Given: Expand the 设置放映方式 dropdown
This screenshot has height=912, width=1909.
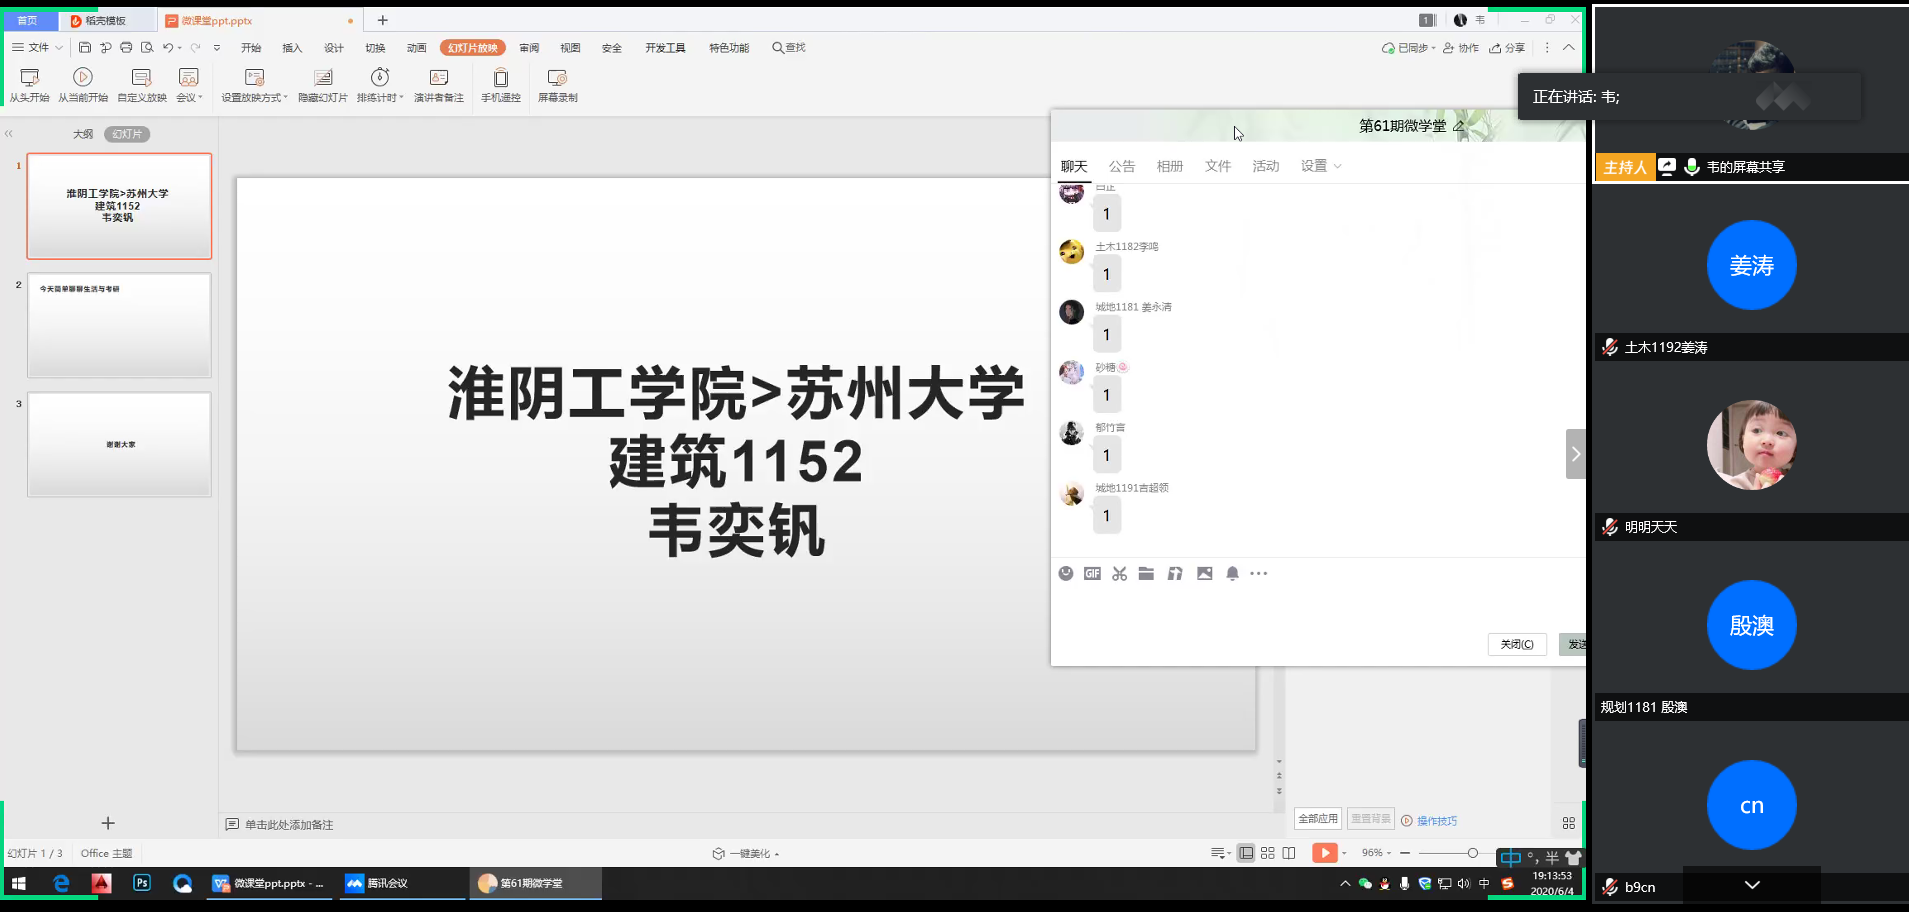Looking at the screenshot, I should tap(285, 98).
